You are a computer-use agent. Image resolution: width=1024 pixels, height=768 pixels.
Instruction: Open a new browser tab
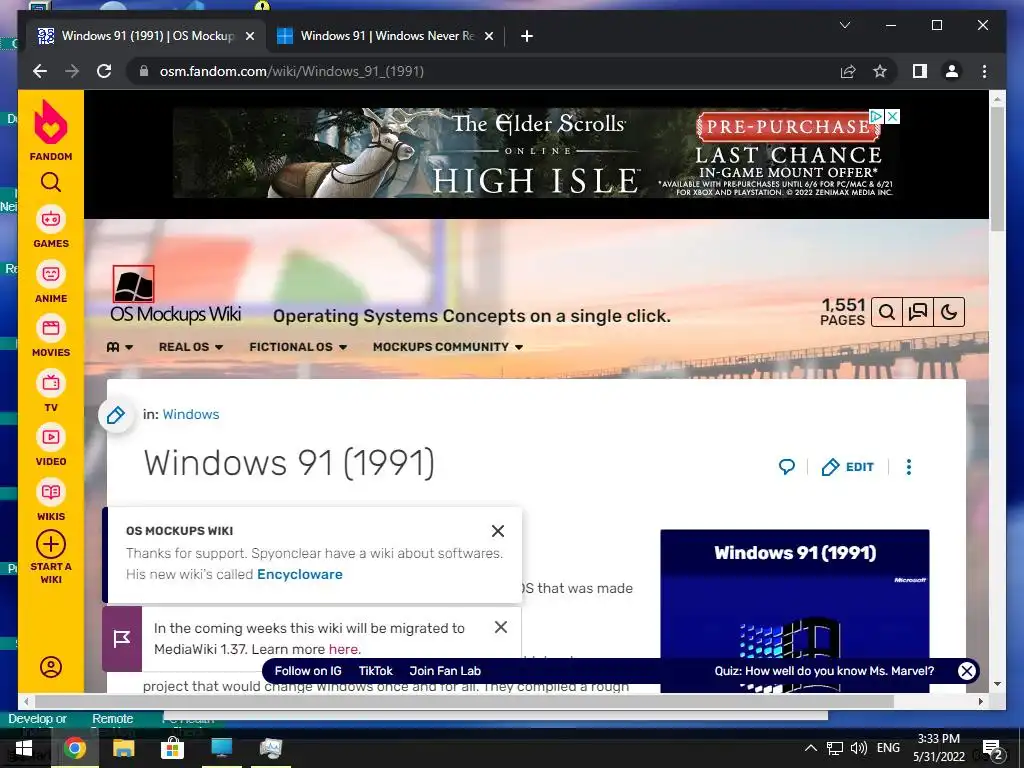click(x=527, y=36)
